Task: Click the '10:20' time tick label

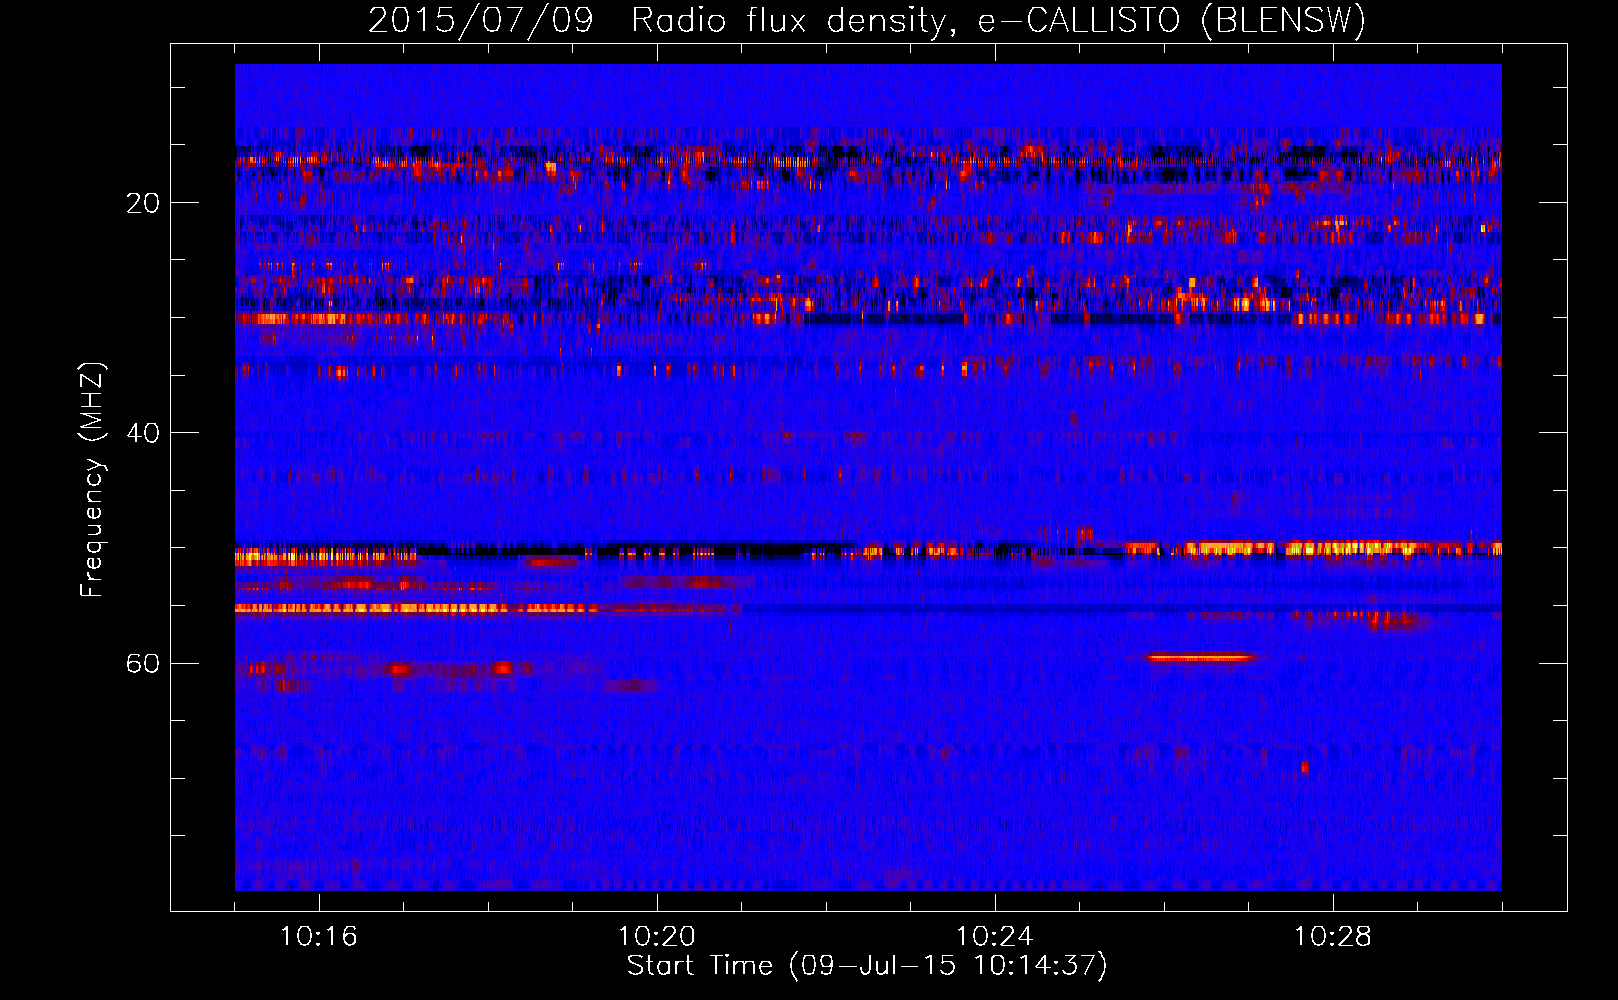Action: click(656, 936)
